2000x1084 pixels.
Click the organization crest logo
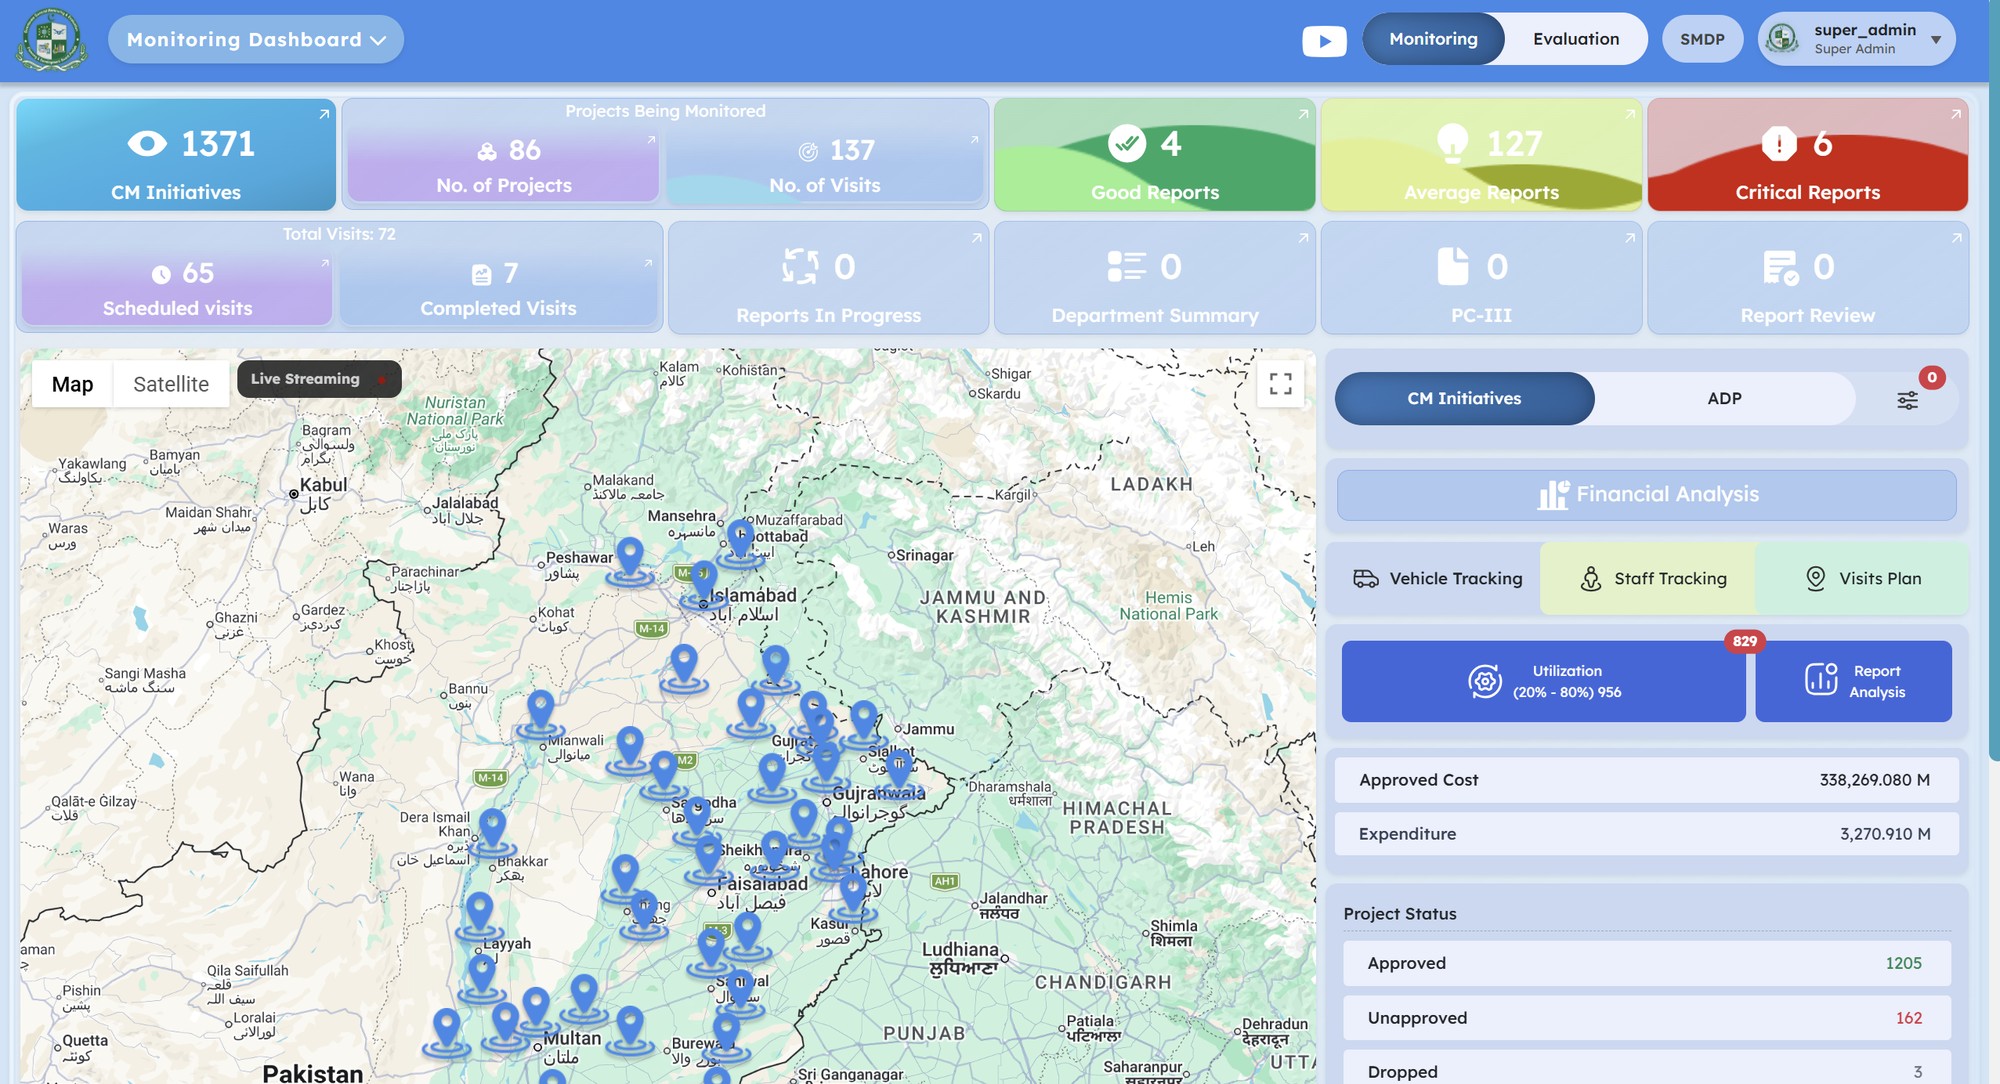[51, 39]
